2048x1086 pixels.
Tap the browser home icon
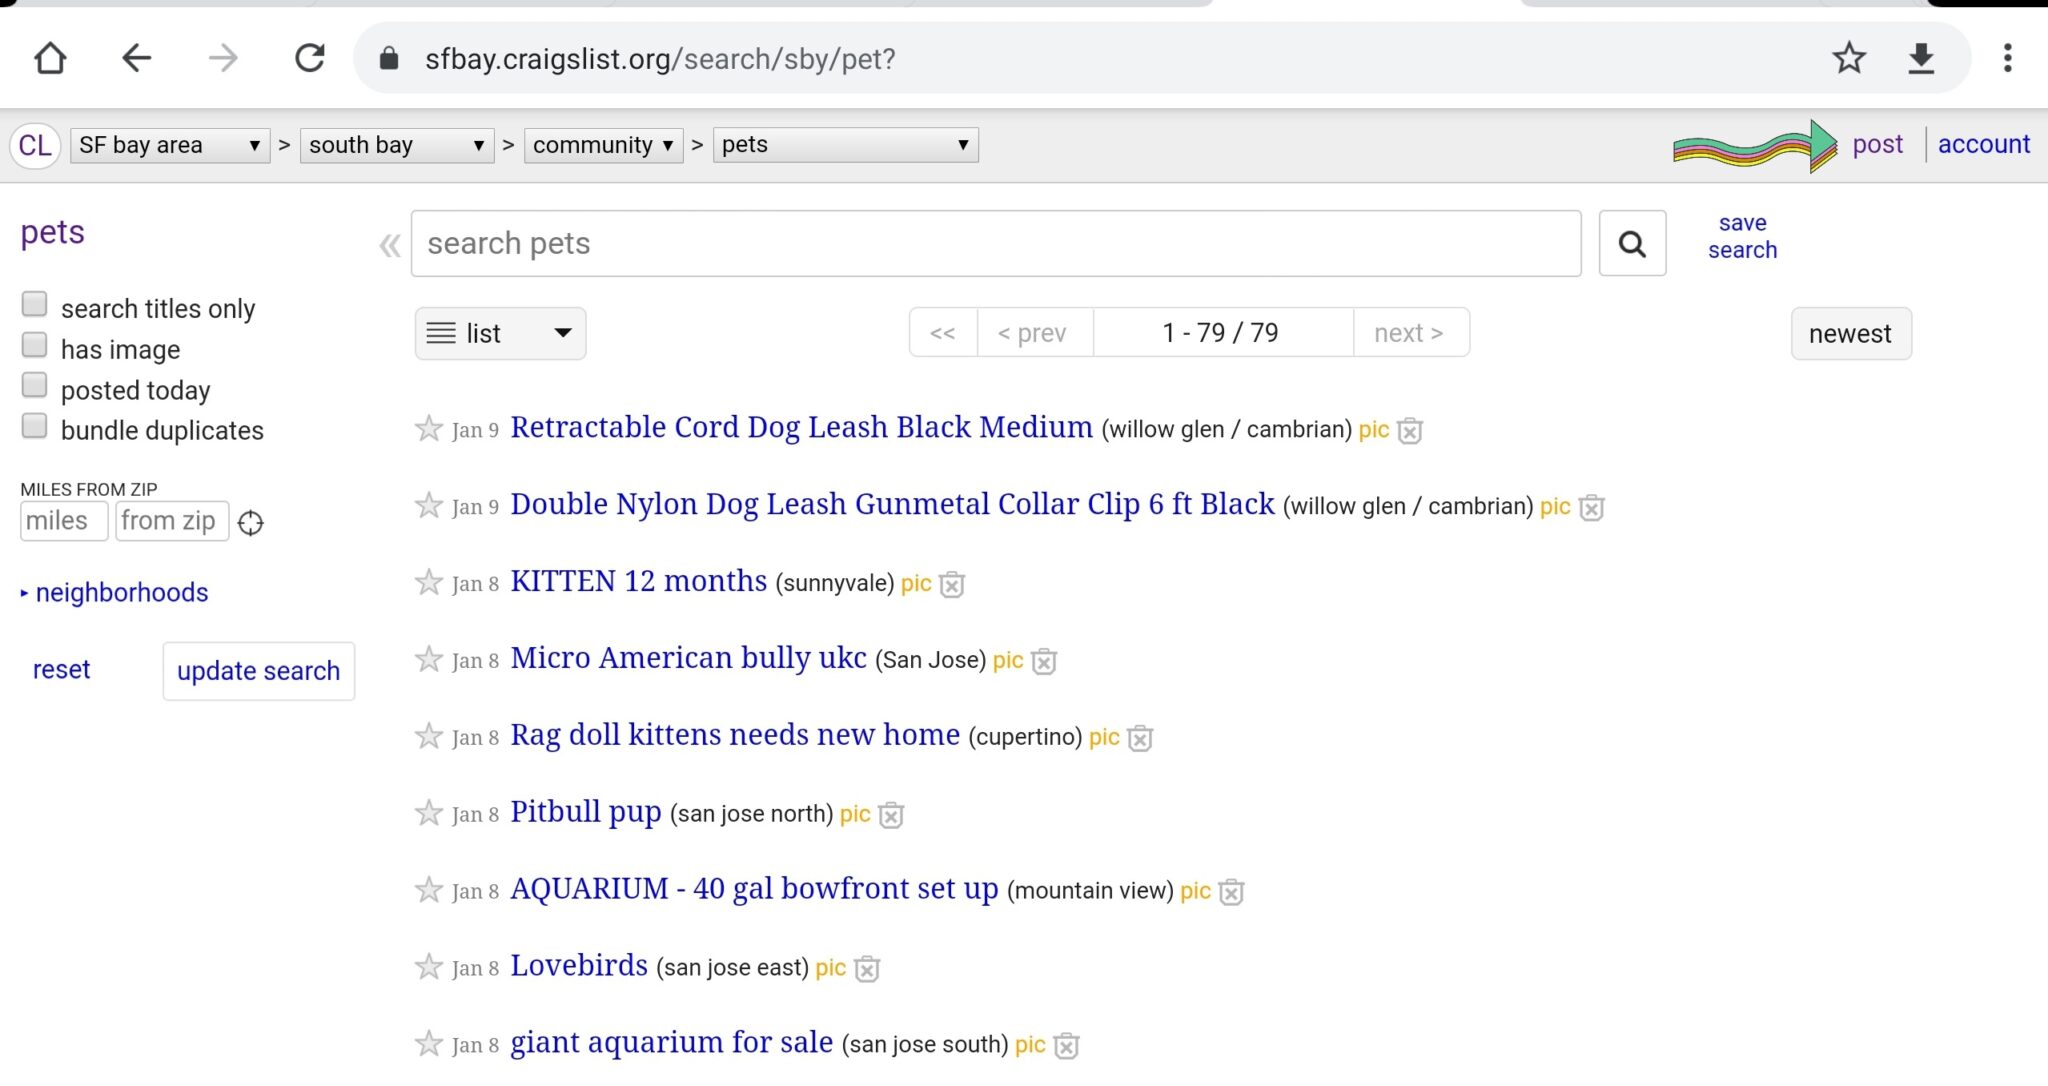coord(50,58)
